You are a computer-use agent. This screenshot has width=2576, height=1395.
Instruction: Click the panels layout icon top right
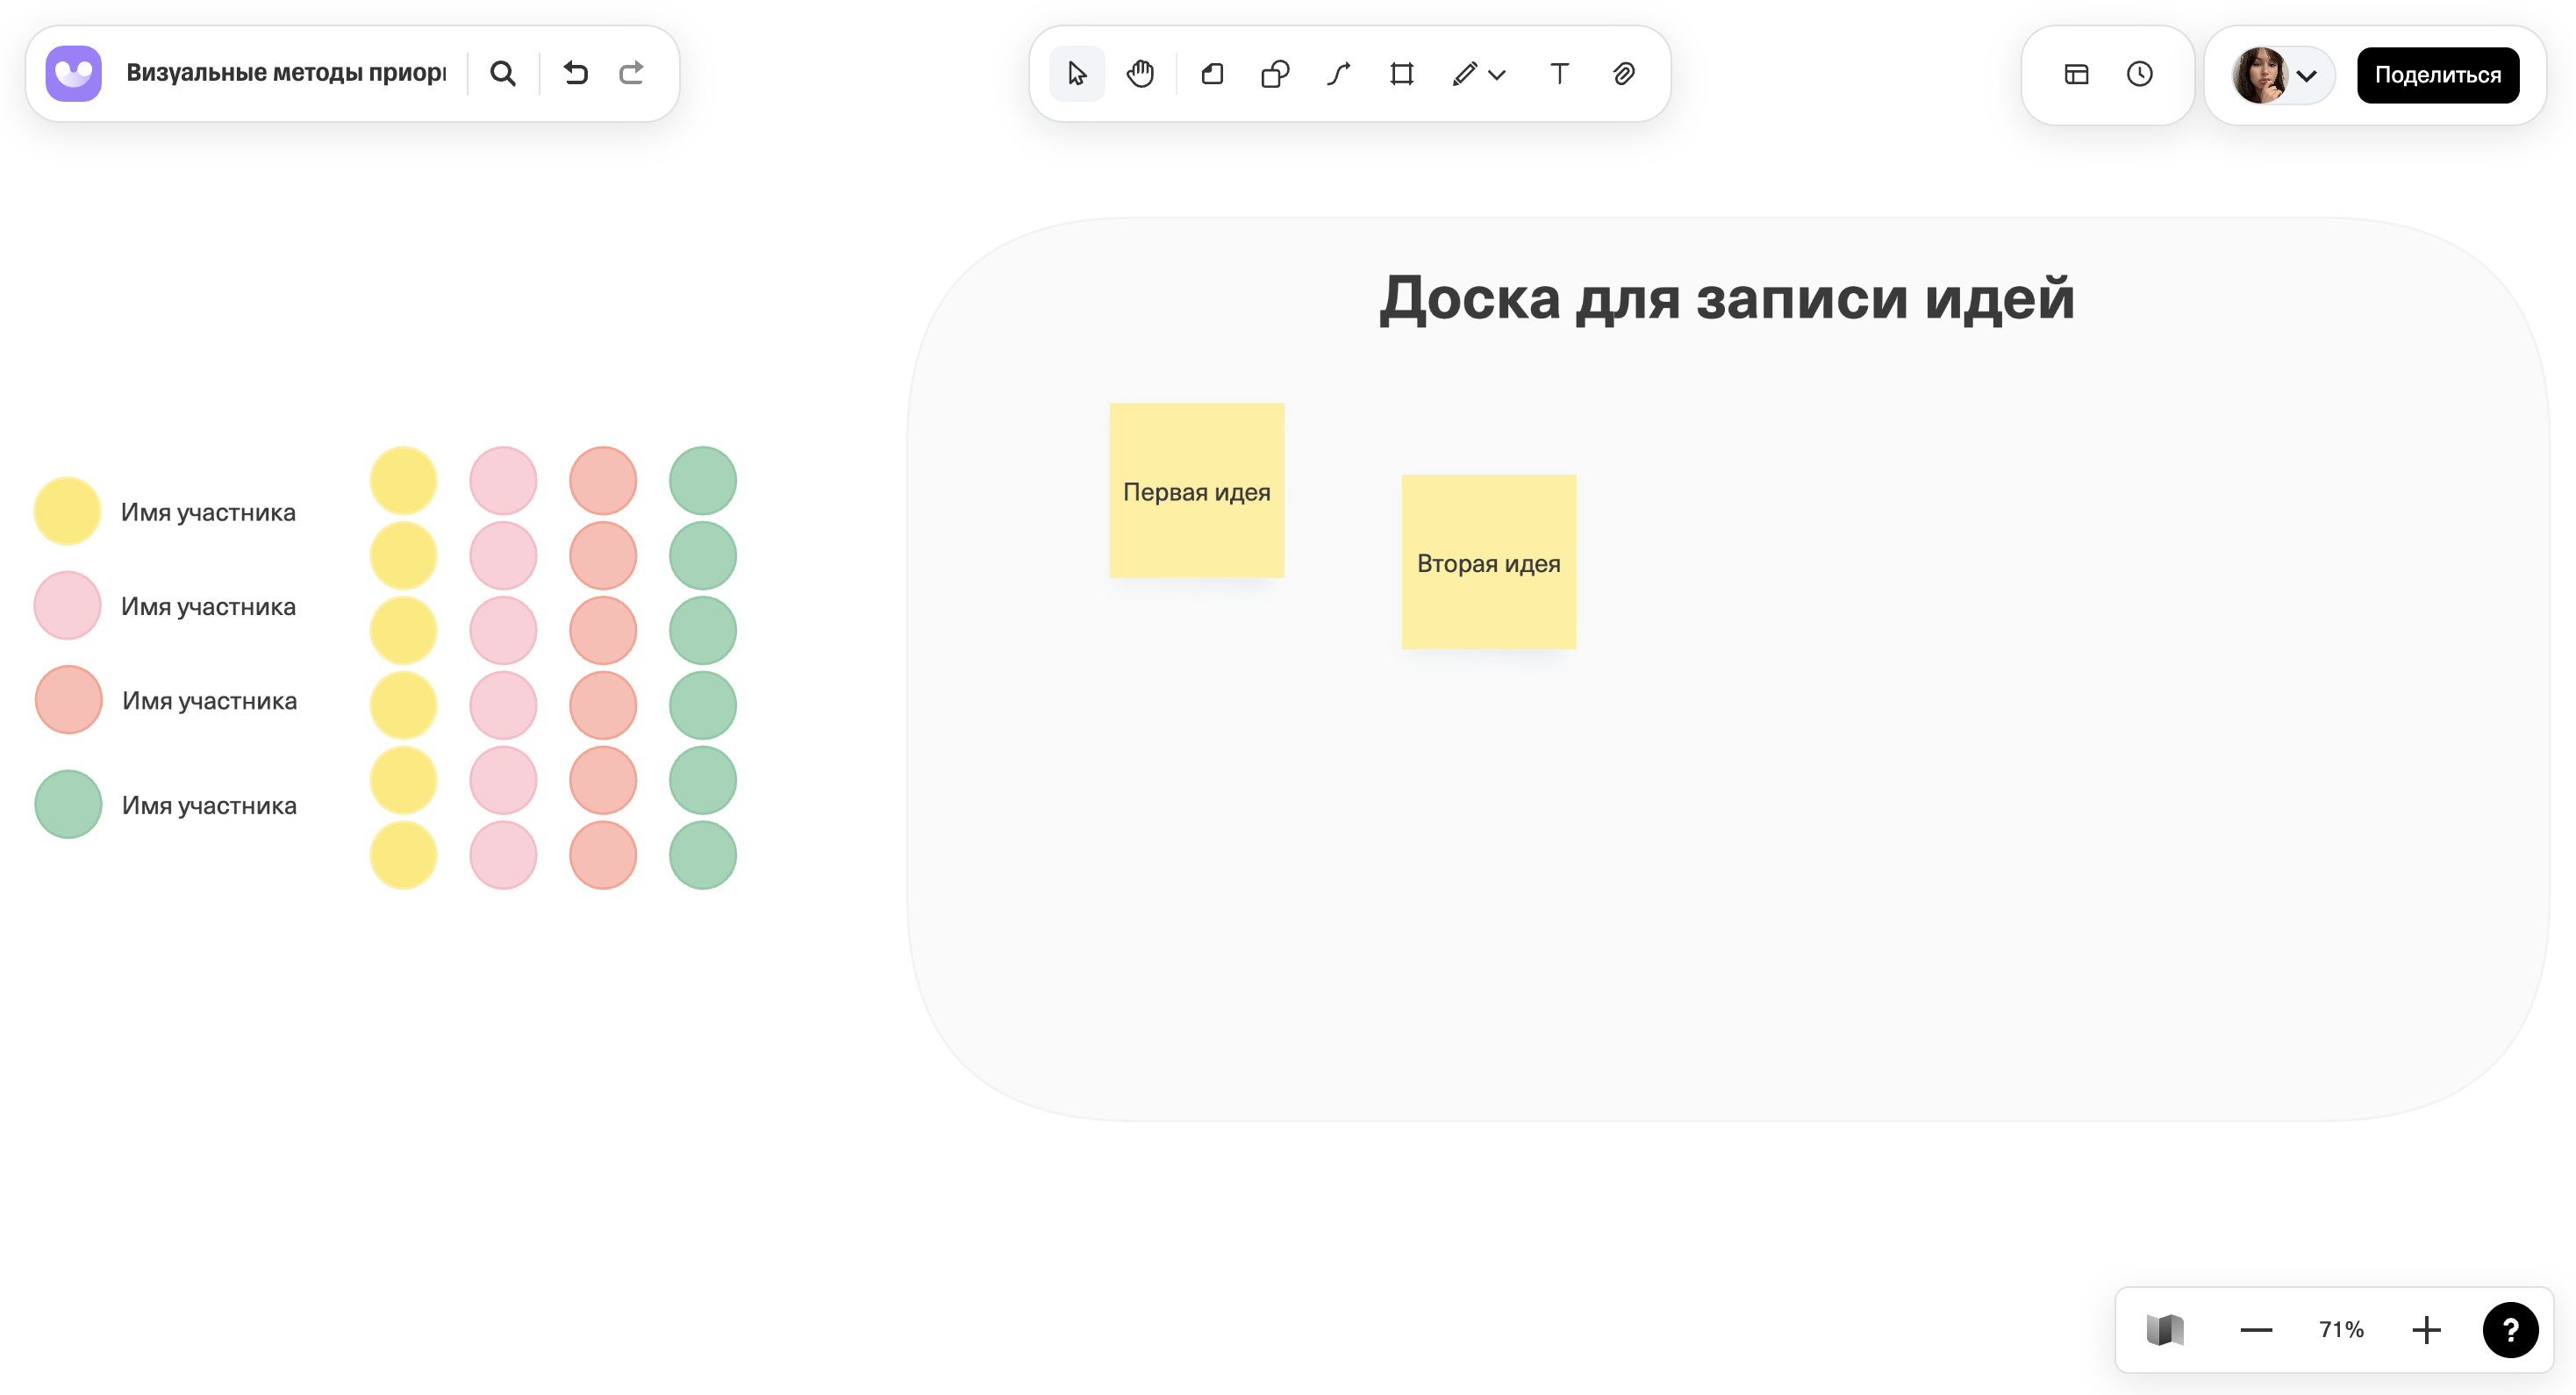pos(2077,73)
